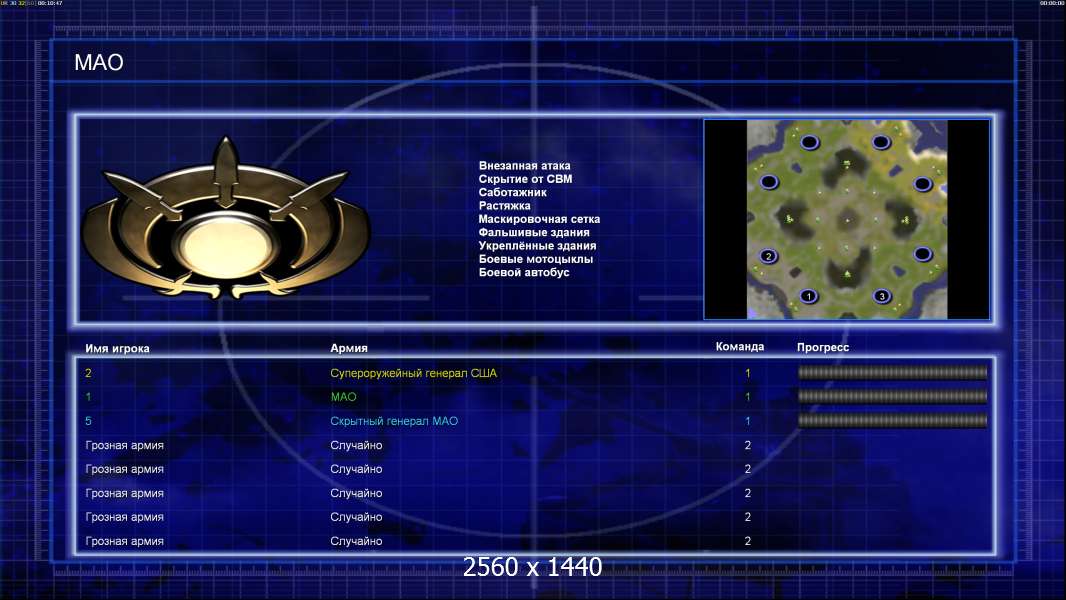The height and width of the screenshot is (600, 1066).
Task: Select the empty start marker at minimap's upper-left top edge
Action: 809,142
